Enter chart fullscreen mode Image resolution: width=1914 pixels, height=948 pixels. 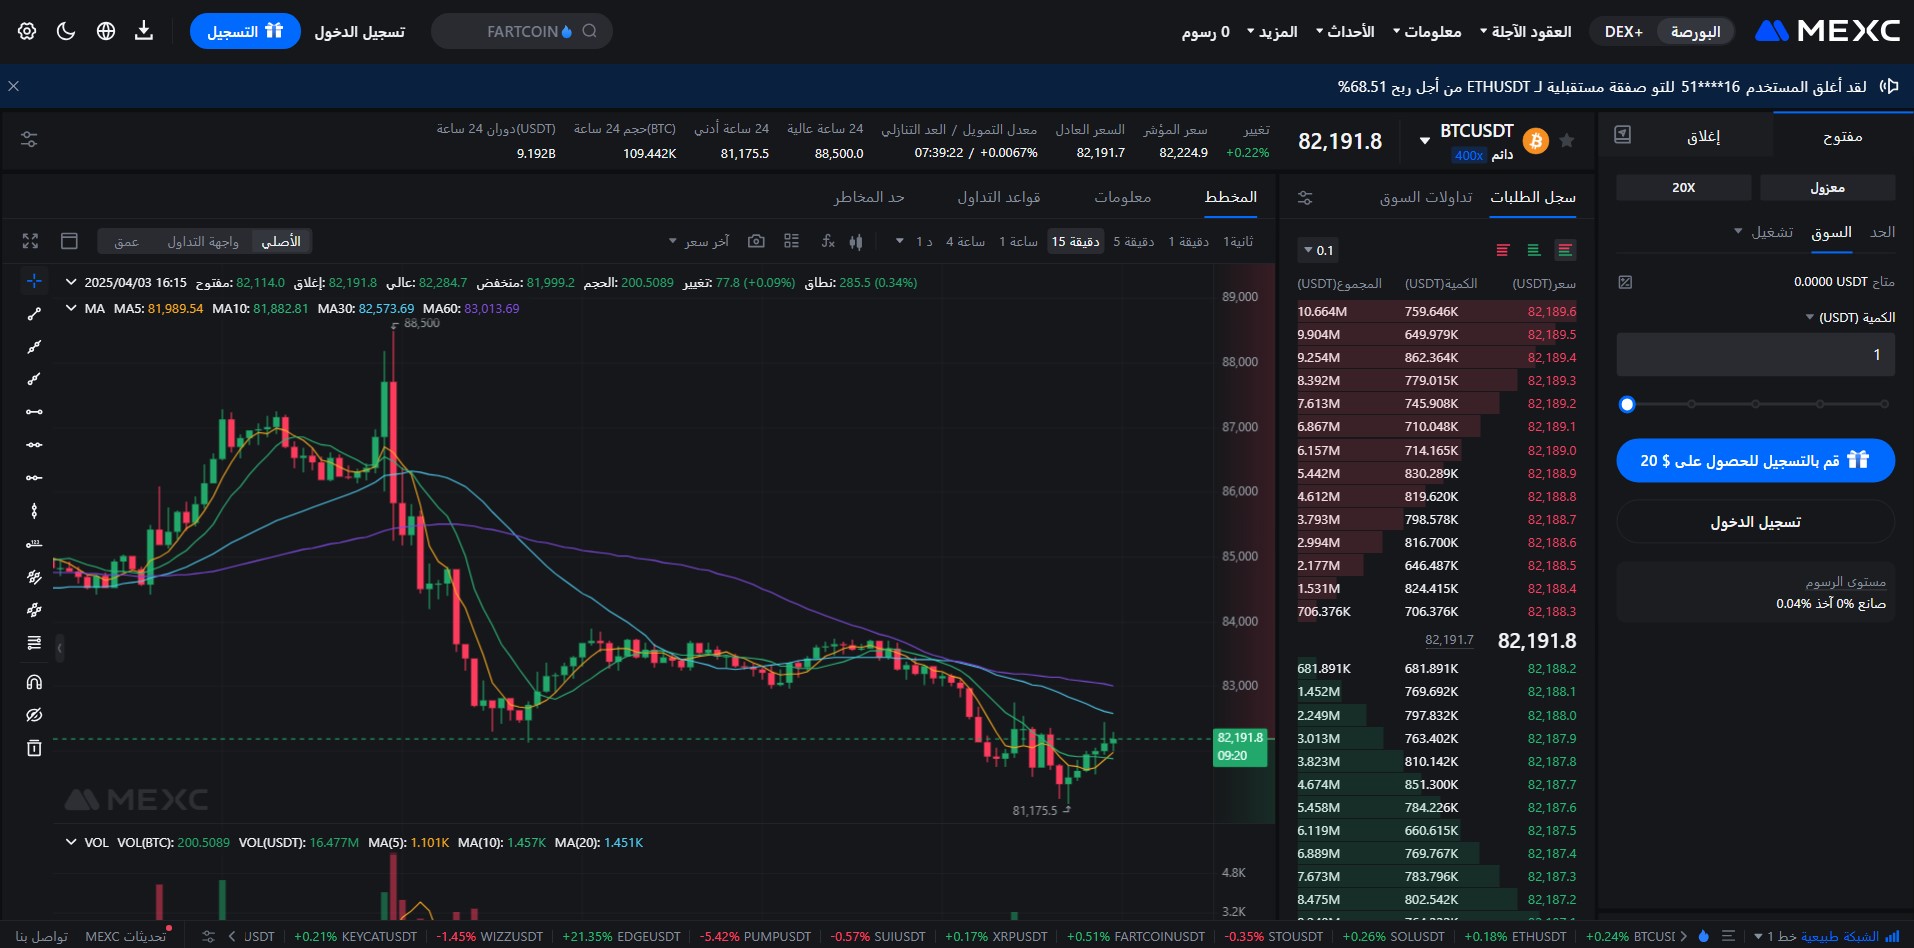click(30, 241)
